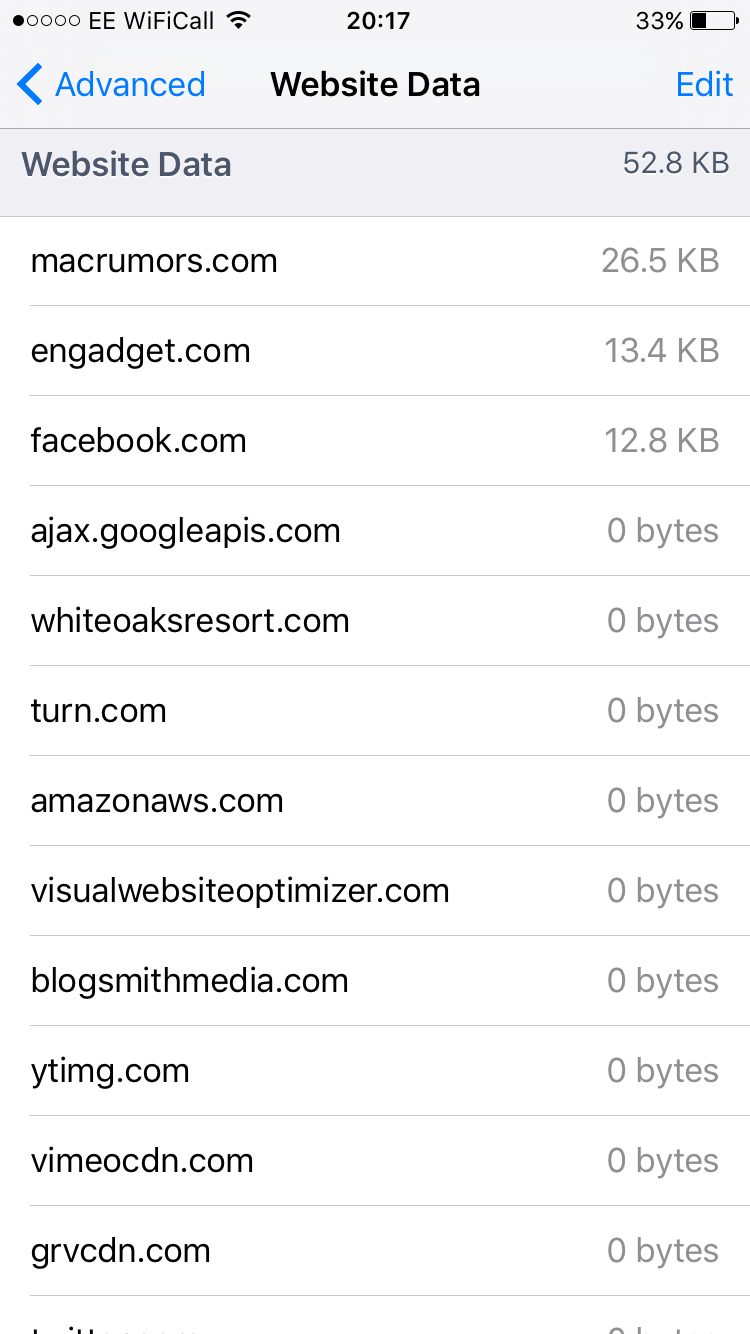The width and height of the screenshot is (750, 1334).
Task: Select the blogsmithmedia.com entry
Action: click(x=375, y=981)
